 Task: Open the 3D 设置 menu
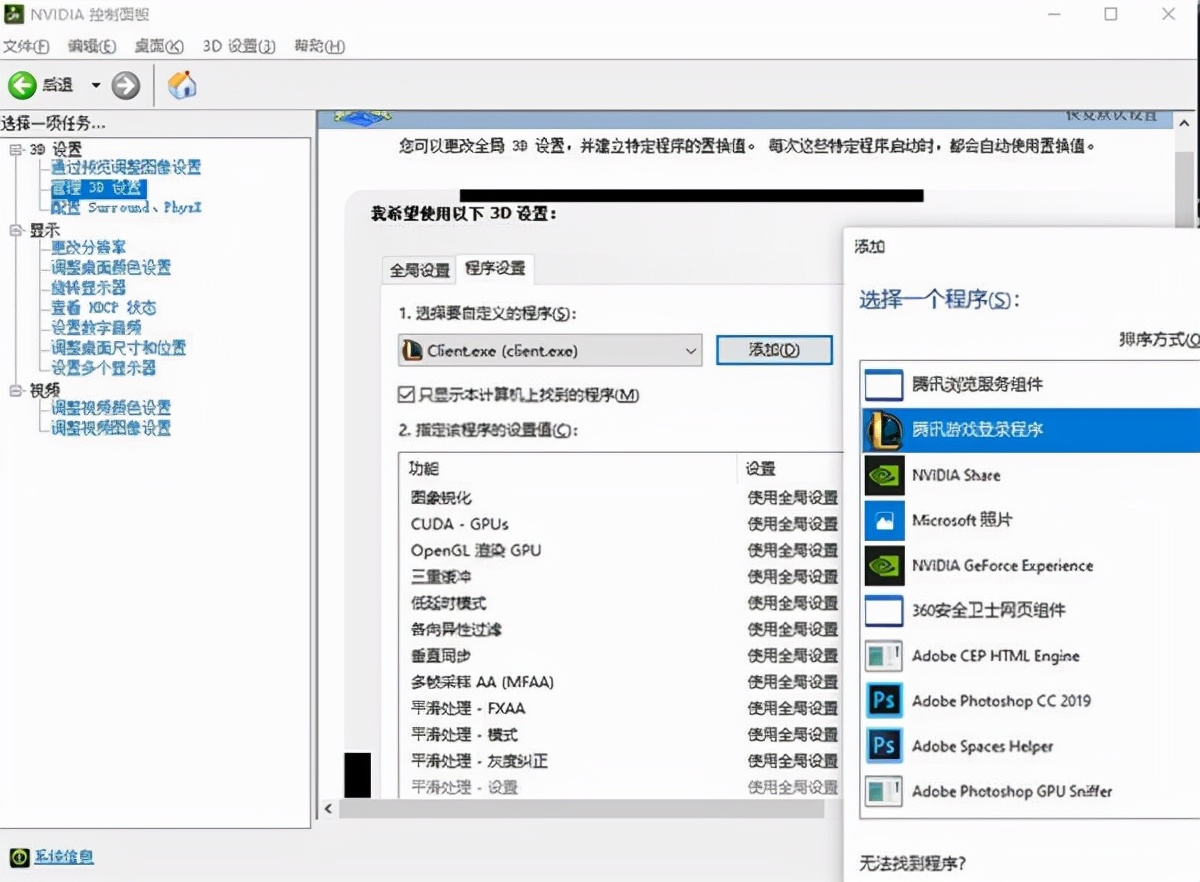[x=240, y=46]
